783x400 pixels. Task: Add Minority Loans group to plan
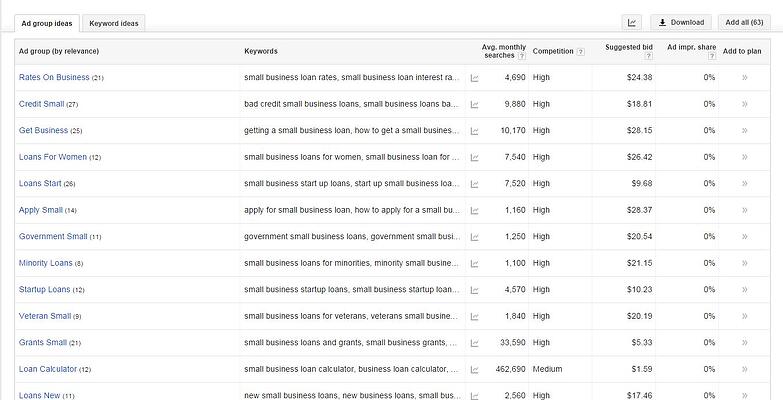click(745, 263)
